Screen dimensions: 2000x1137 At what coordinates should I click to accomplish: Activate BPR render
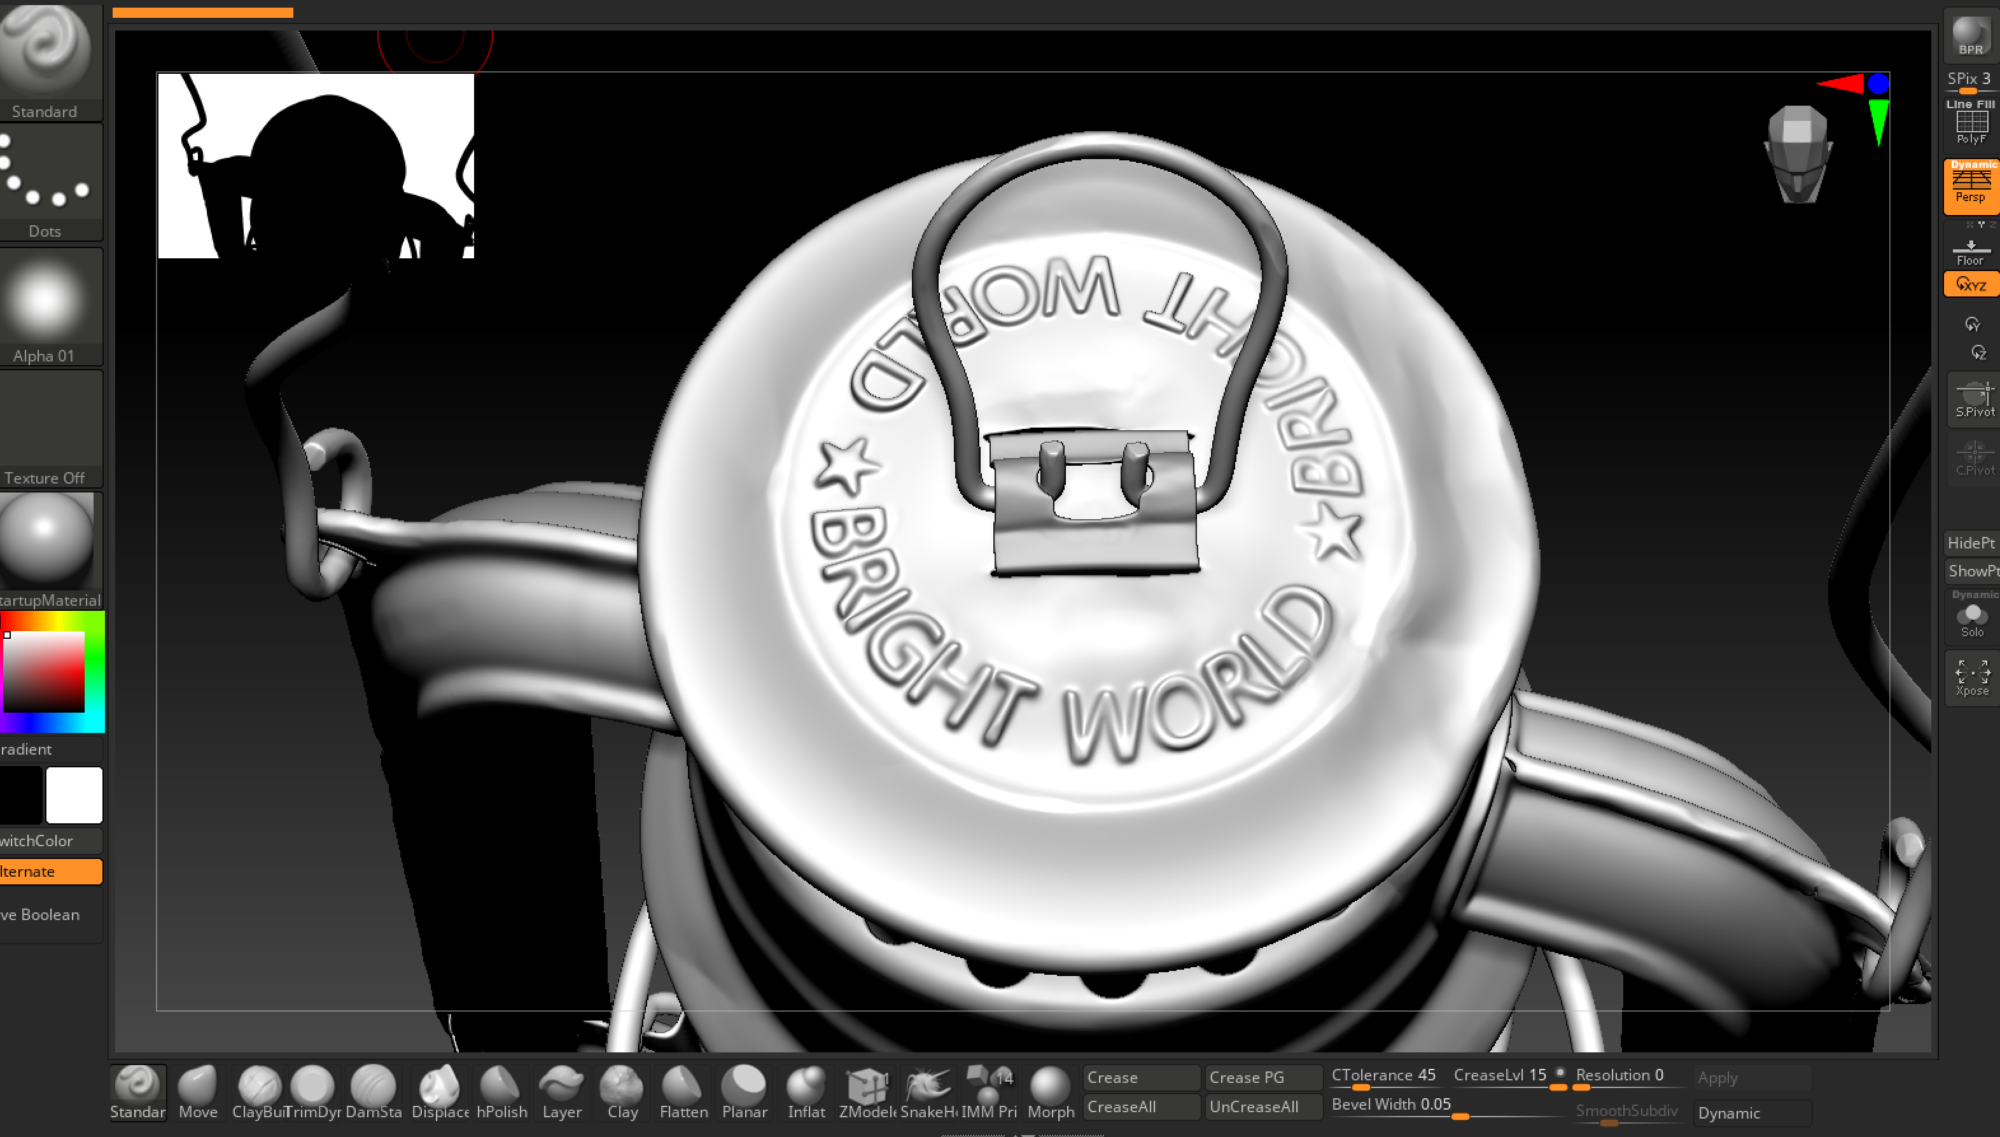tap(1971, 35)
